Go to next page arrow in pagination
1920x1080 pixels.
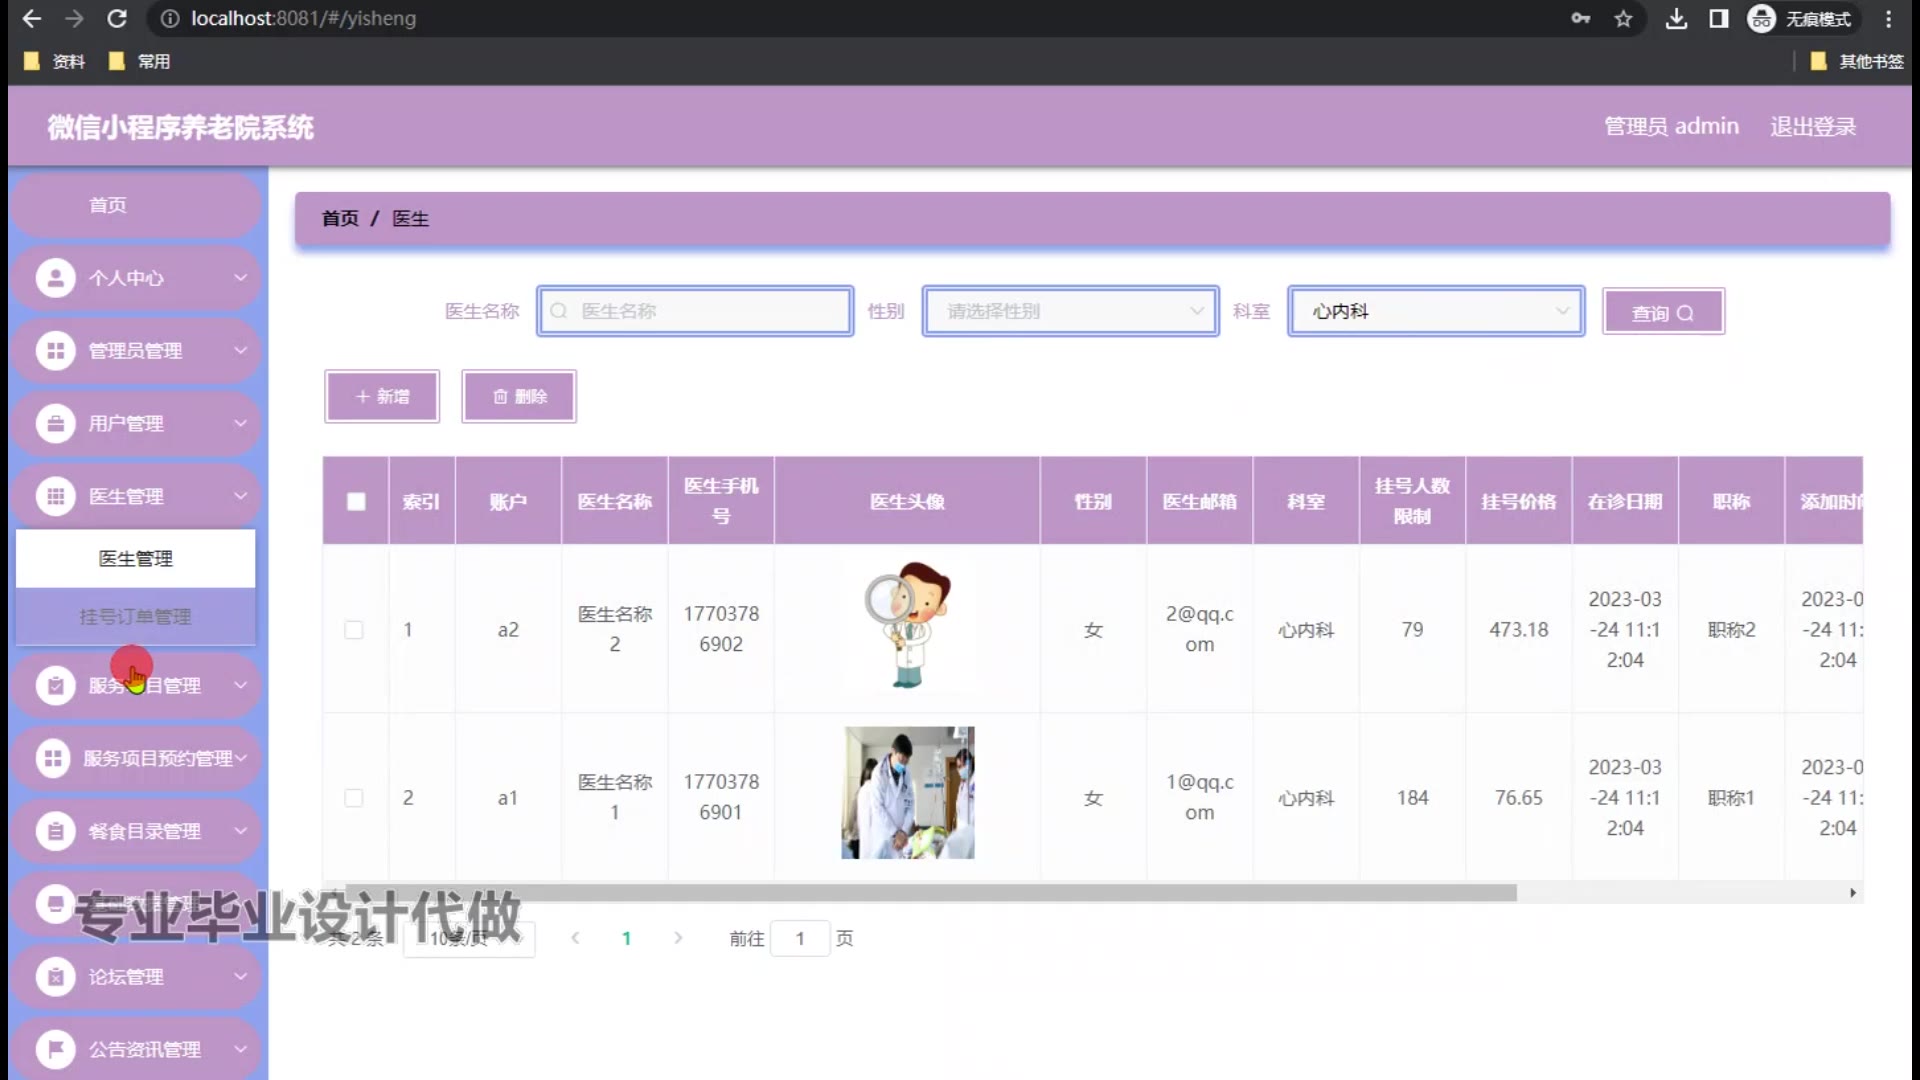click(678, 938)
